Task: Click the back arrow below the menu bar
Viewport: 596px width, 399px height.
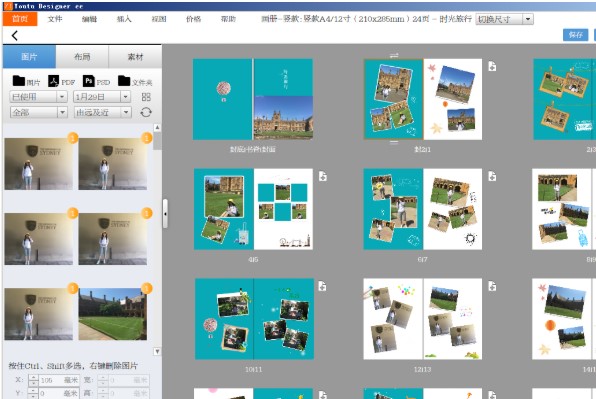Action: pos(14,36)
